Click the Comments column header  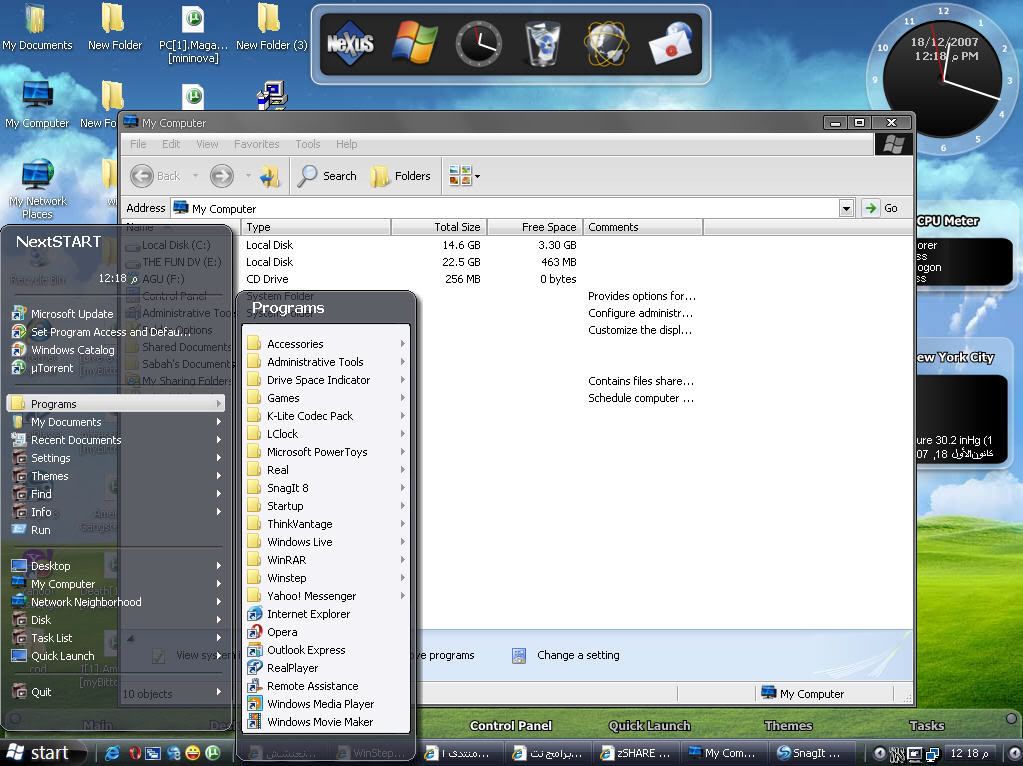(x=643, y=227)
